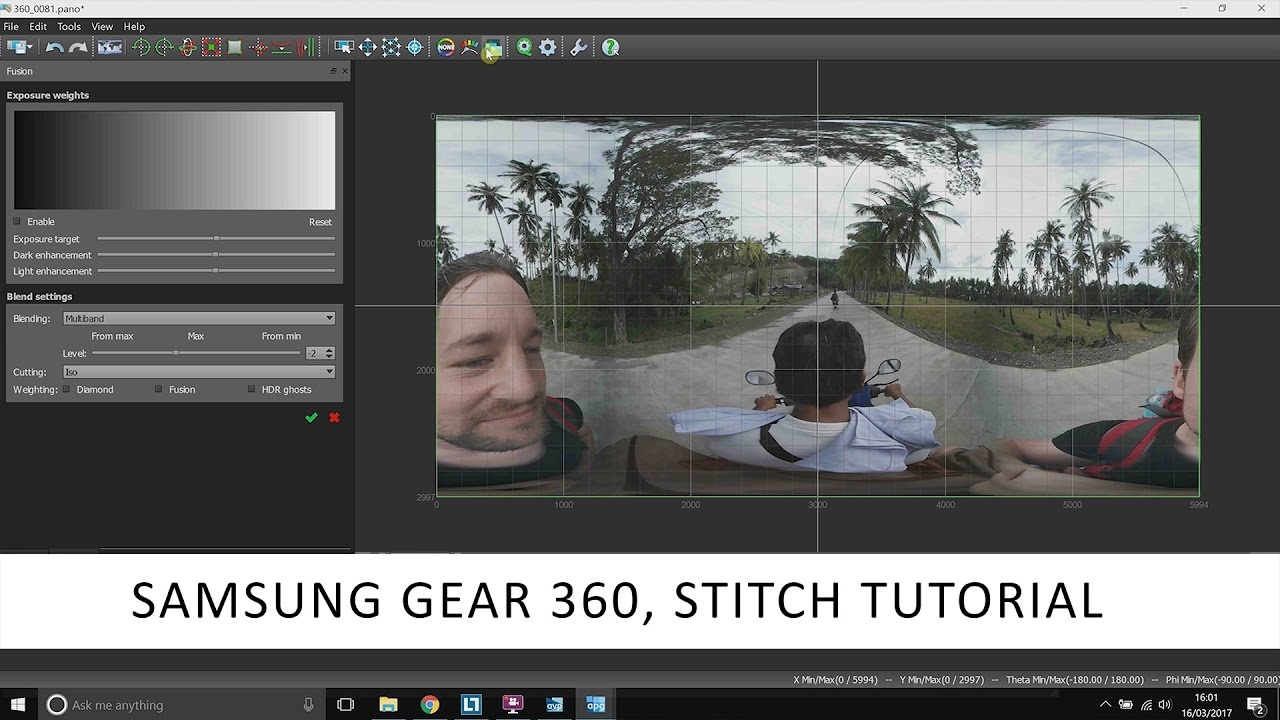This screenshot has height=720, width=1280.
Task: Tick the Enable exposure weights checkbox
Action: click(x=17, y=221)
